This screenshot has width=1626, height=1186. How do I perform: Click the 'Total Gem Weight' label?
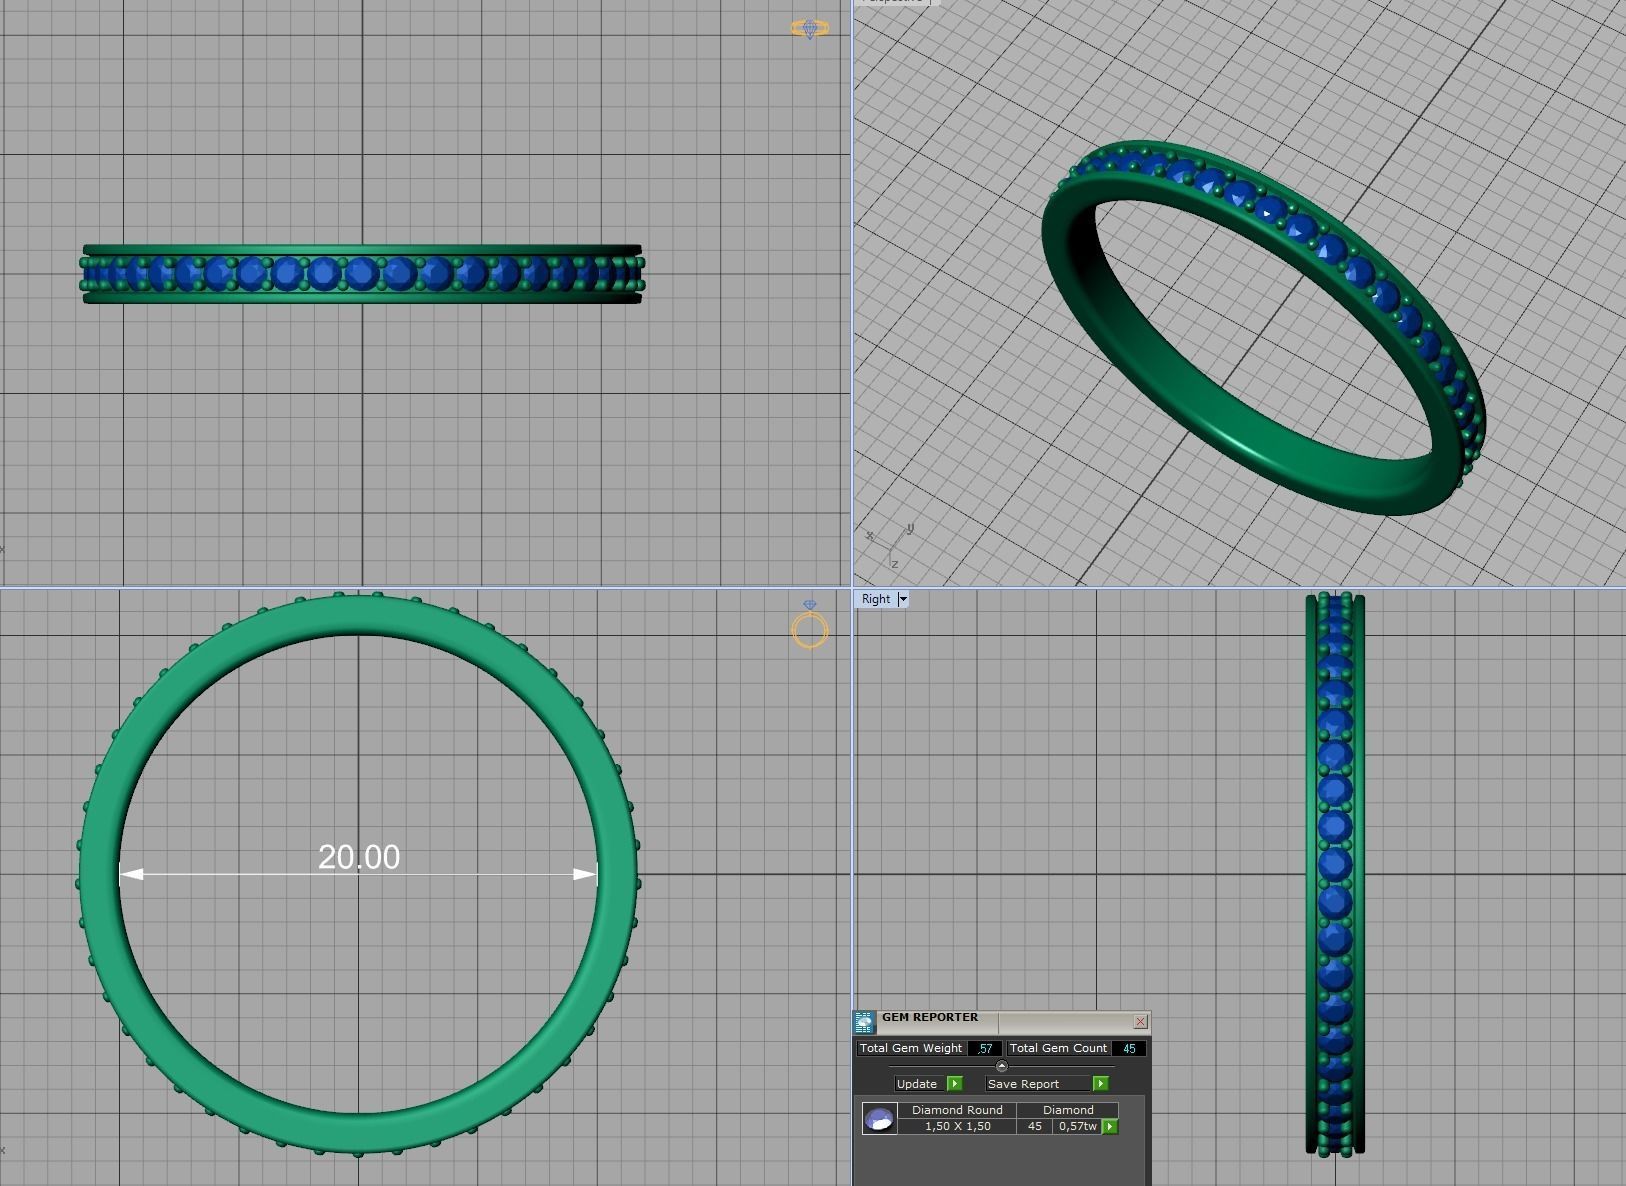pos(911,1048)
